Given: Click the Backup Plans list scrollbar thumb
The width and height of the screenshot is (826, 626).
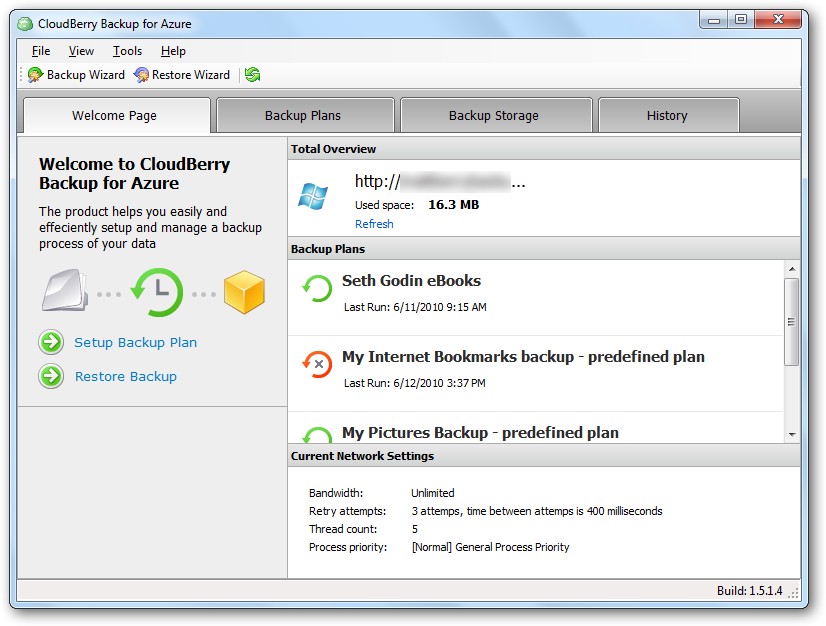Looking at the screenshot, I should click(791, 322).
